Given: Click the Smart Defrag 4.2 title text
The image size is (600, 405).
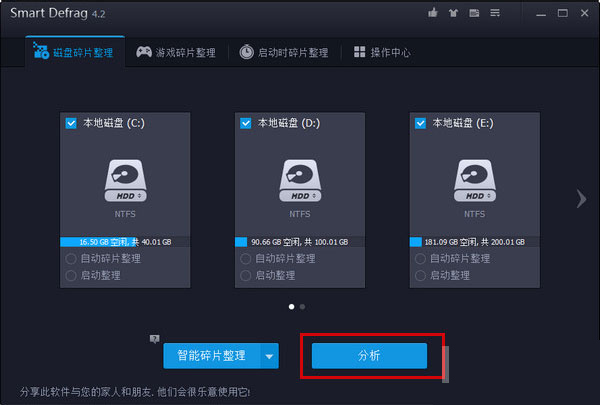Looking at the screenshot, I should click(57, 13).
